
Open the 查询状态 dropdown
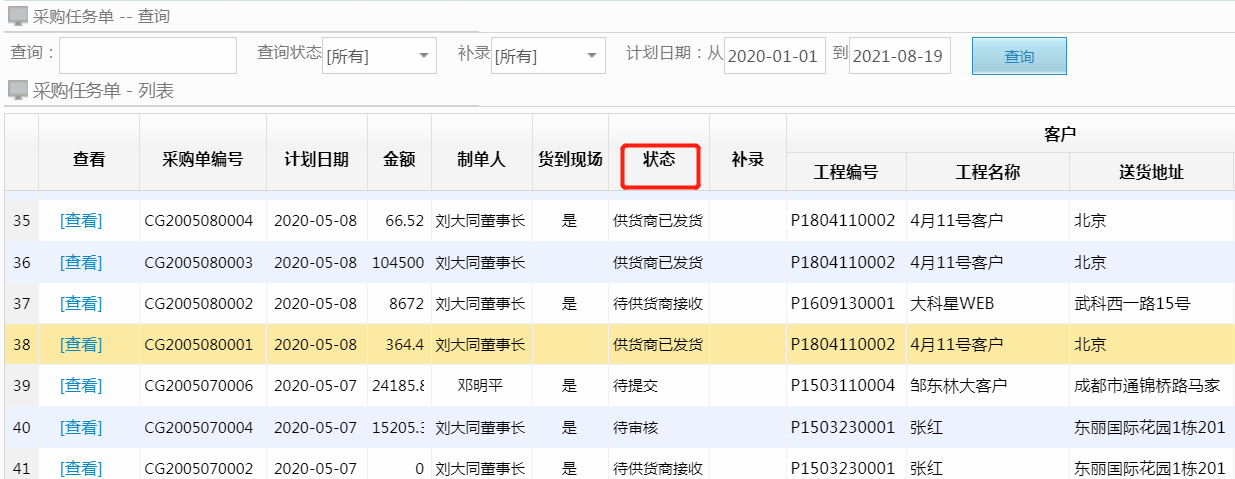[380, 56]
